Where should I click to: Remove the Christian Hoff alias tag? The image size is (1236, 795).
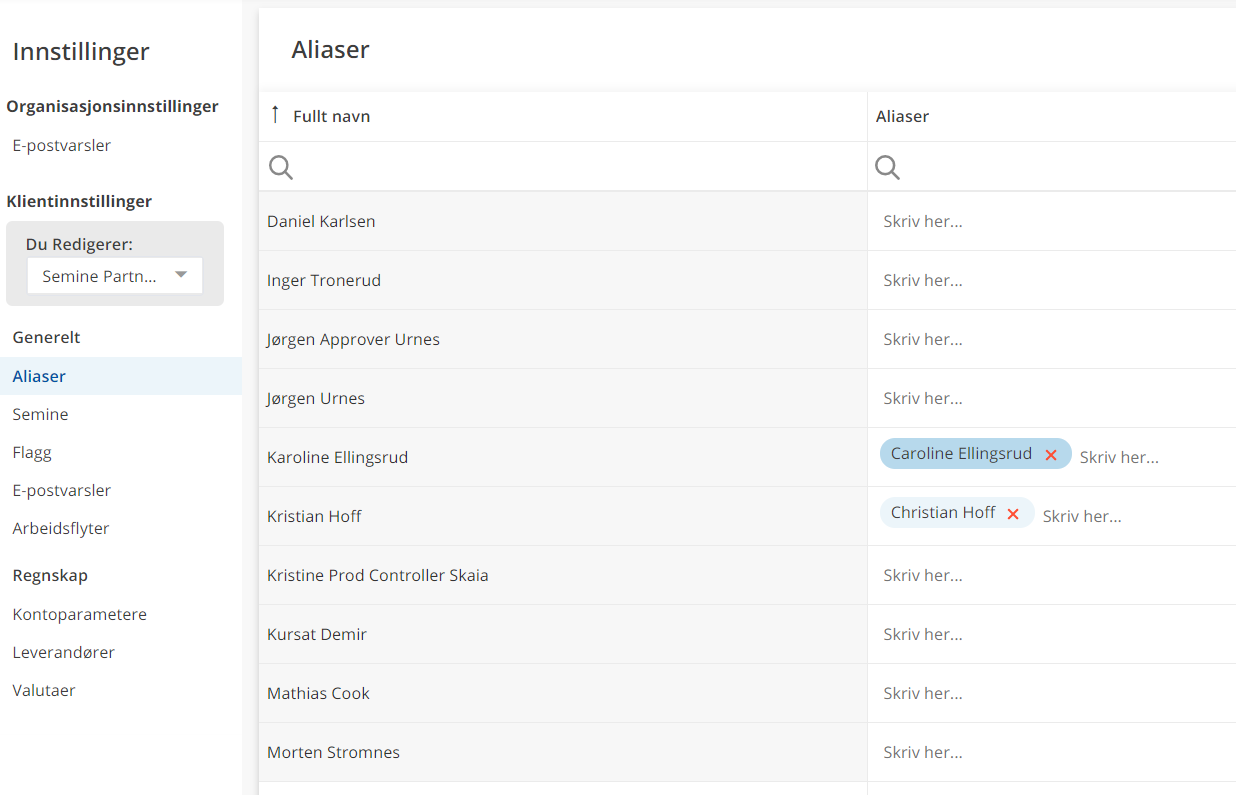pyautogui.click(x=1013, y=514)
